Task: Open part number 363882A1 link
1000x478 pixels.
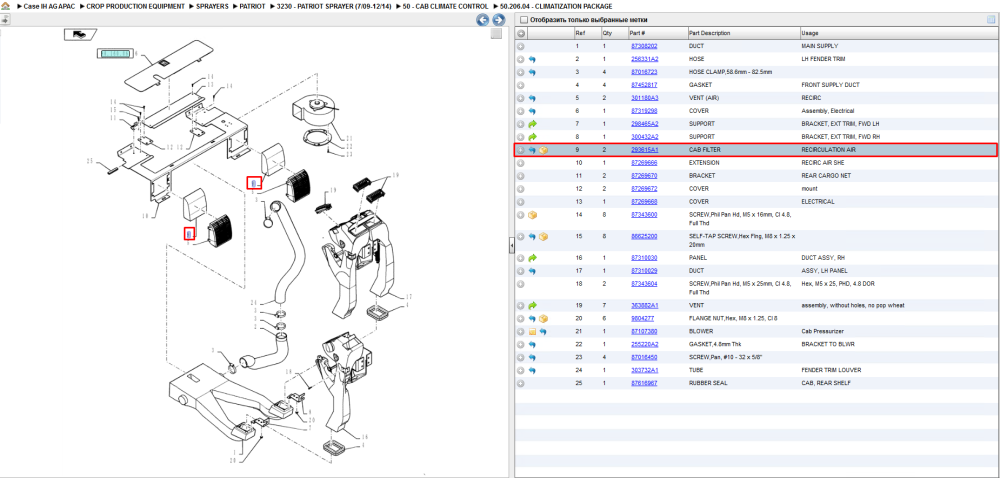Action: click(x=644, y=305)
